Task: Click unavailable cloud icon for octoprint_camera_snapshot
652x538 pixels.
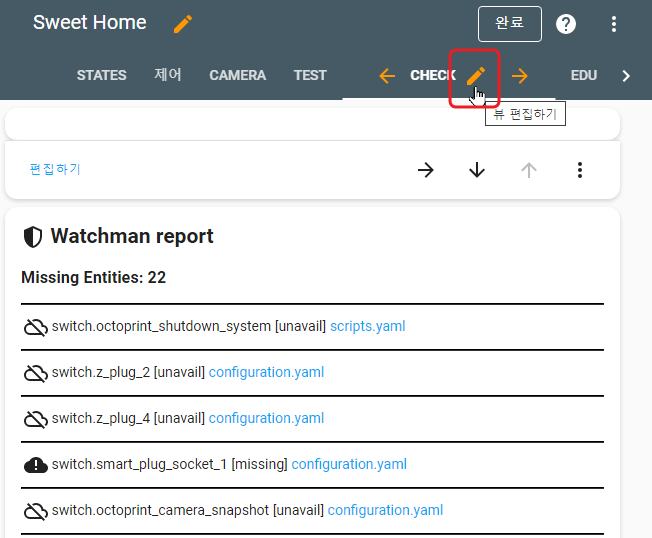Action: click(x=36, y=511)
